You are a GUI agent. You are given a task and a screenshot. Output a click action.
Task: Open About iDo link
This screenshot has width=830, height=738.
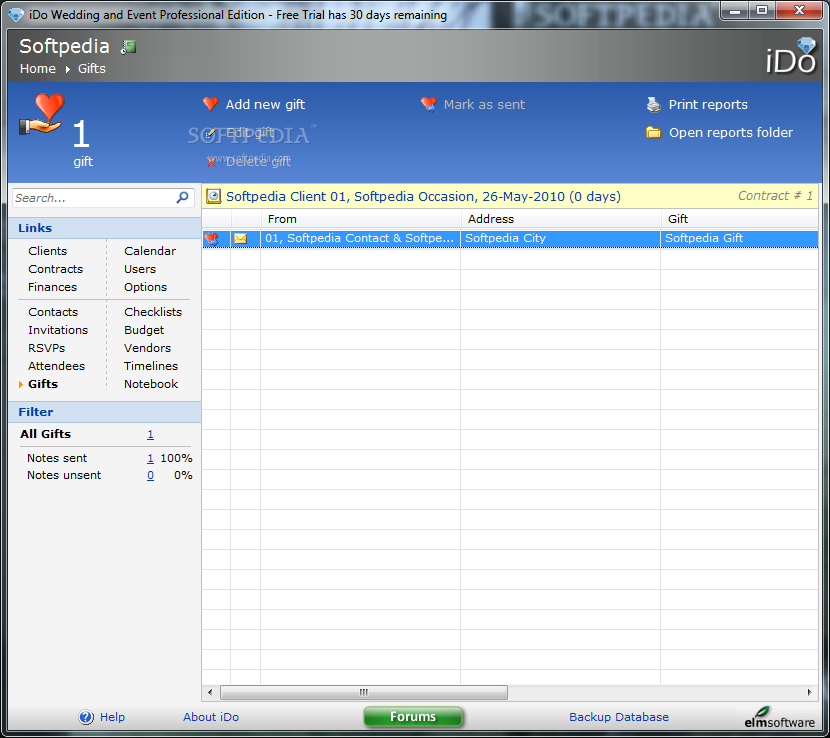[211, 717]
